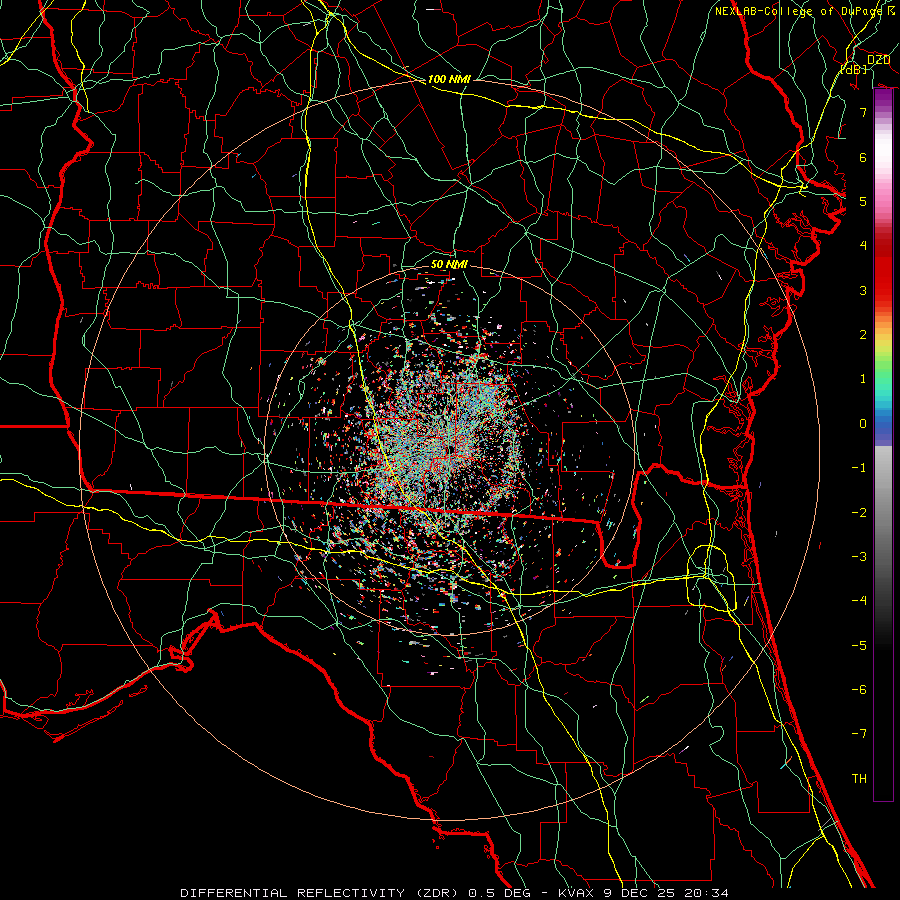Click the '9 DEC 25' date text
Viewport: 900px width, 900px height.
pyautogui.click(x=639, y=893)
